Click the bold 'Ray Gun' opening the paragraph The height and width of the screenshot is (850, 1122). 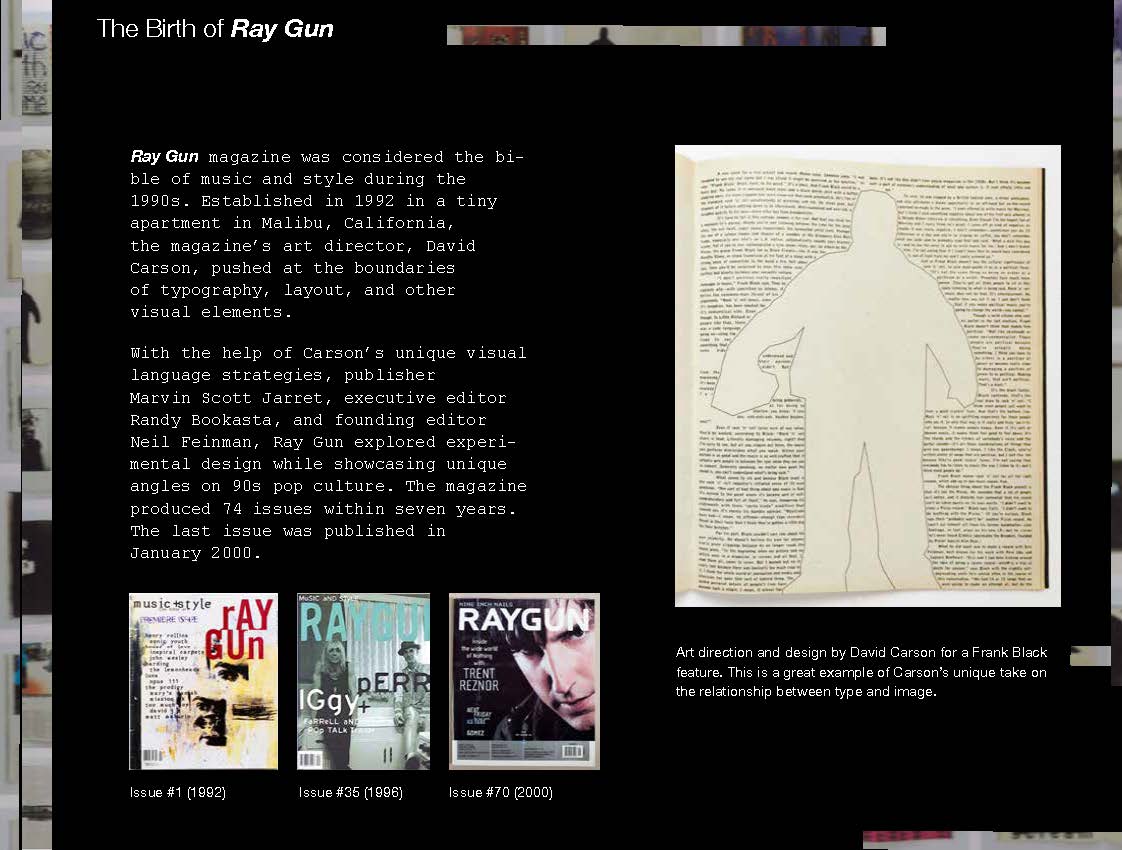coord(165,156)
